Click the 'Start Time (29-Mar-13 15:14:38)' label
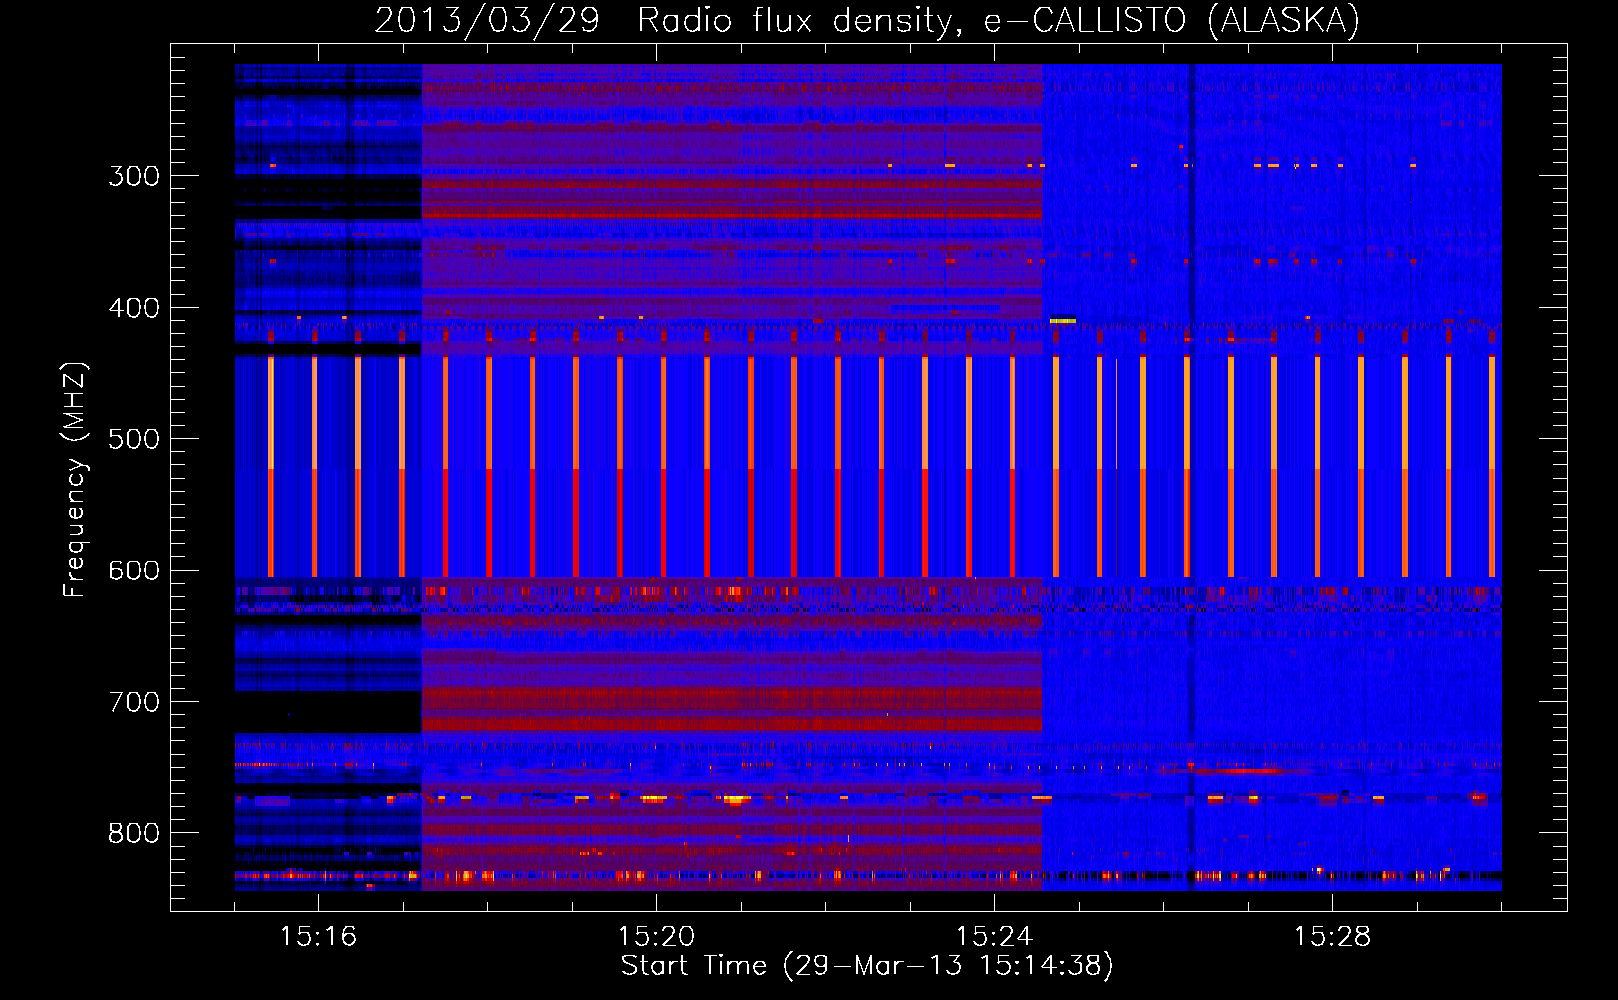The image size is (1618, 1000). [x=867, y=966]
